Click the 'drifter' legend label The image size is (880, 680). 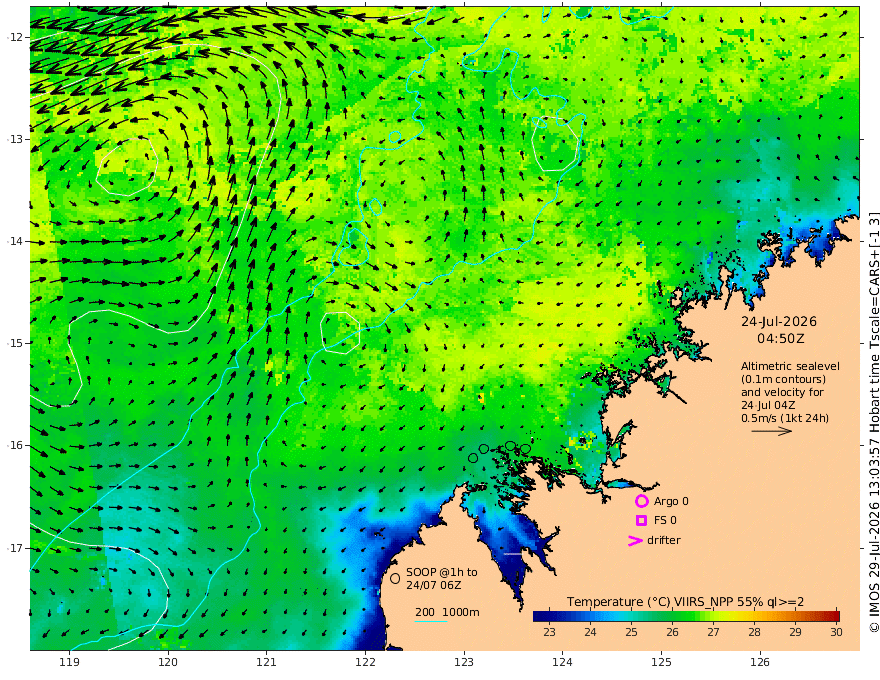(x=663, y=540)
